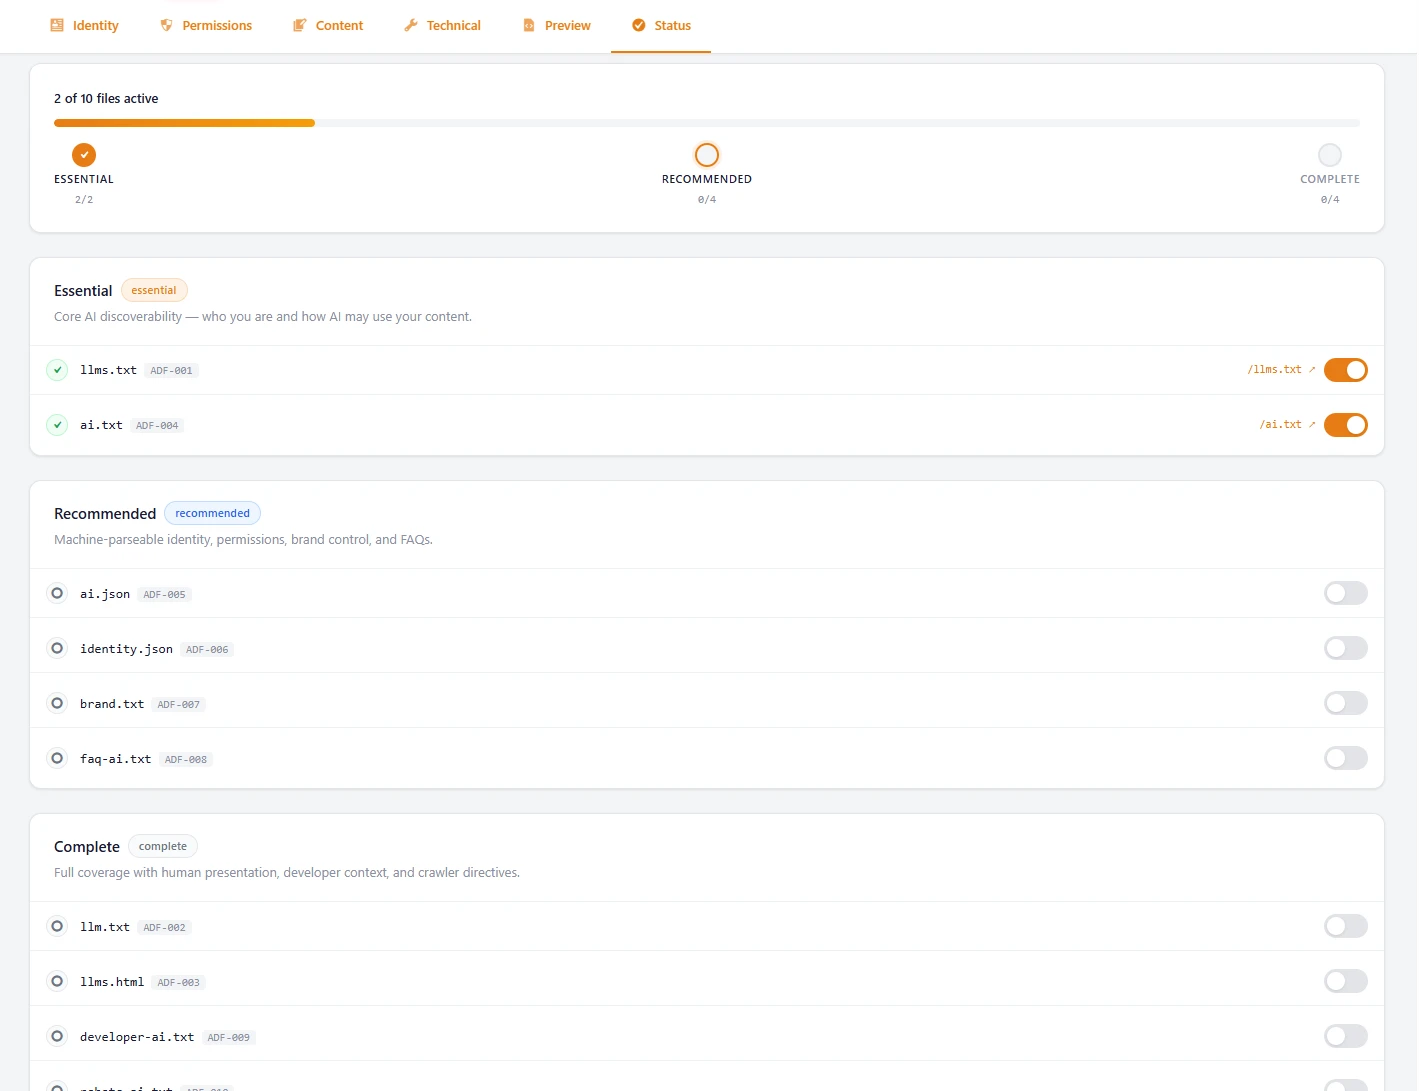Image resolution: width=1419 pixels, height=1091 pixels.
Task: Open the /llms.txt link
Action: (x=1281, y=370)
